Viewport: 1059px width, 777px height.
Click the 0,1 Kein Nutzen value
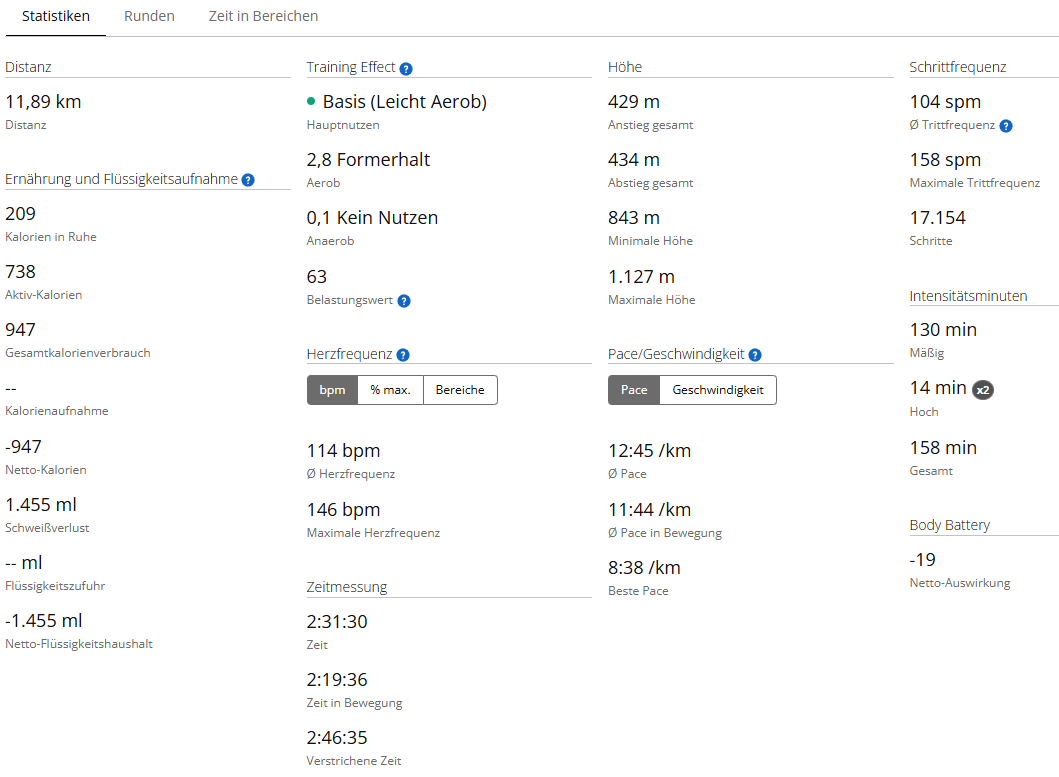372,218
